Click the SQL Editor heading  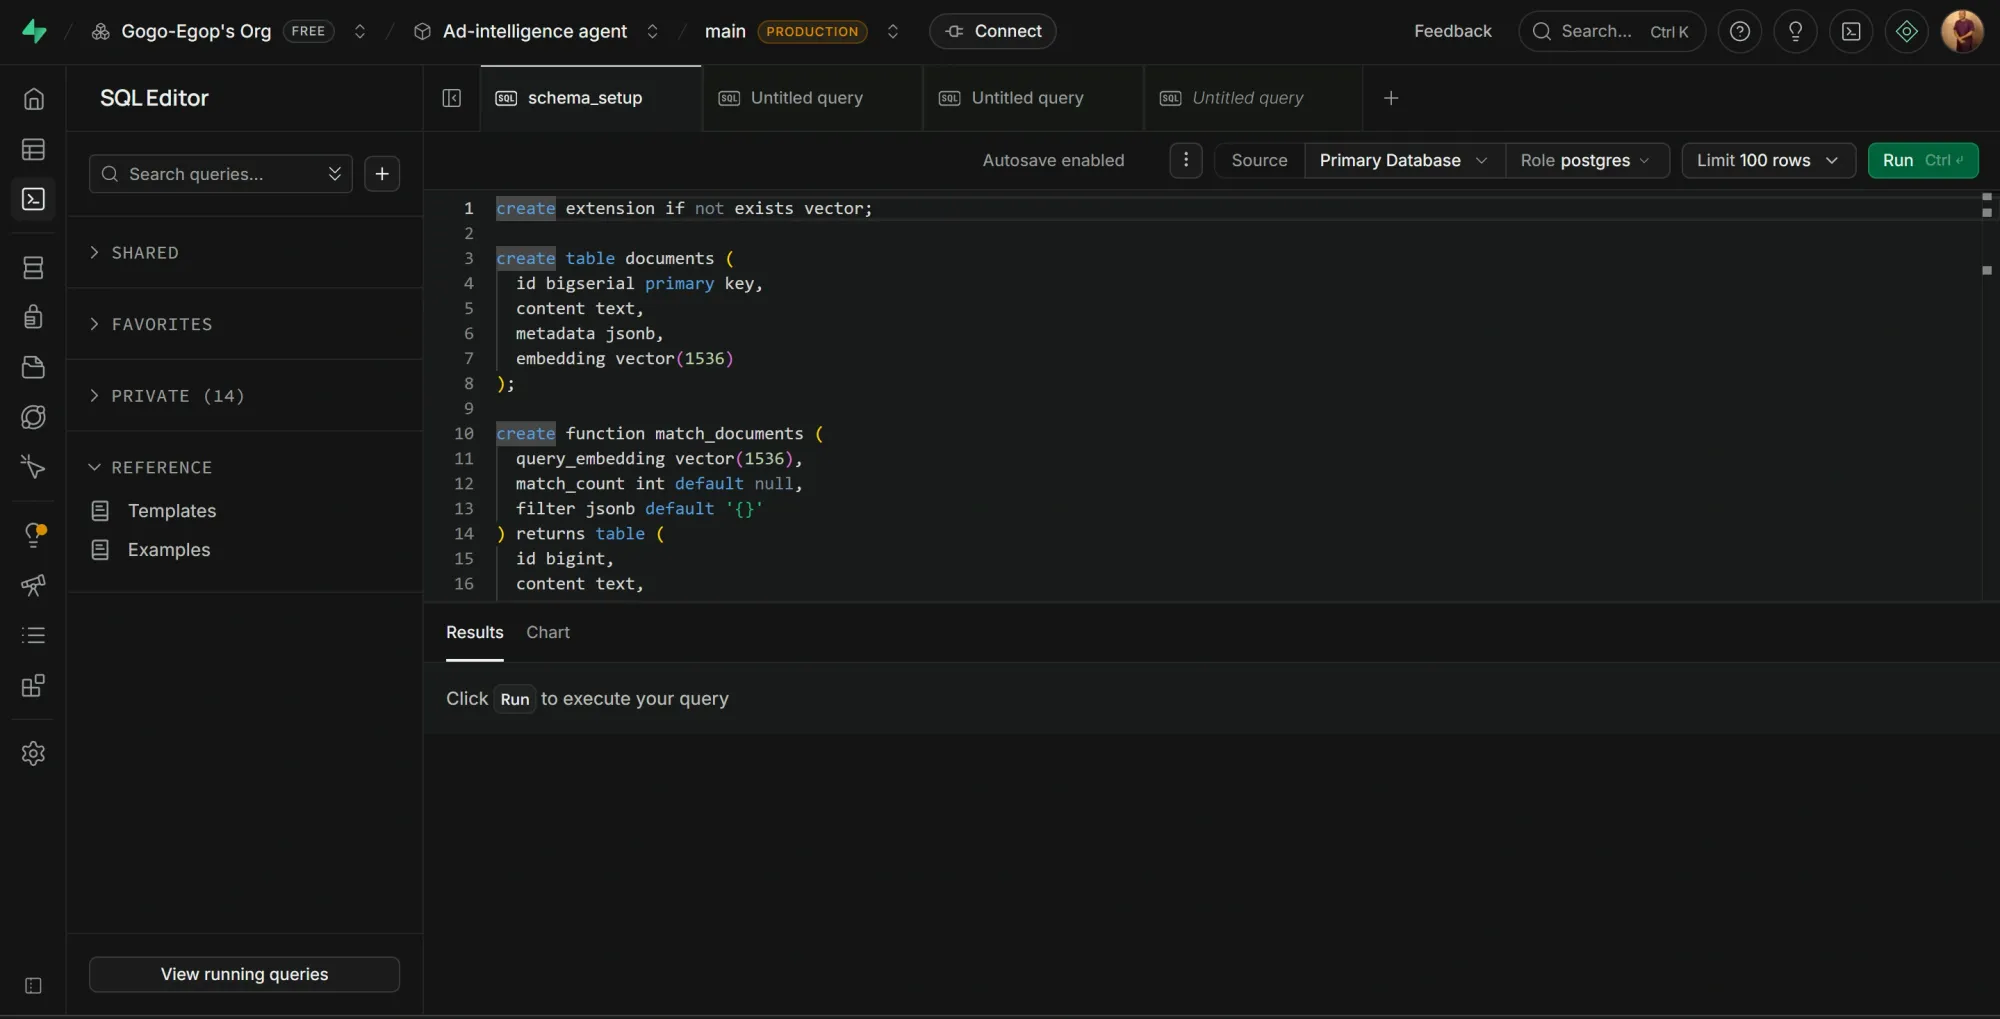[154, 98]
